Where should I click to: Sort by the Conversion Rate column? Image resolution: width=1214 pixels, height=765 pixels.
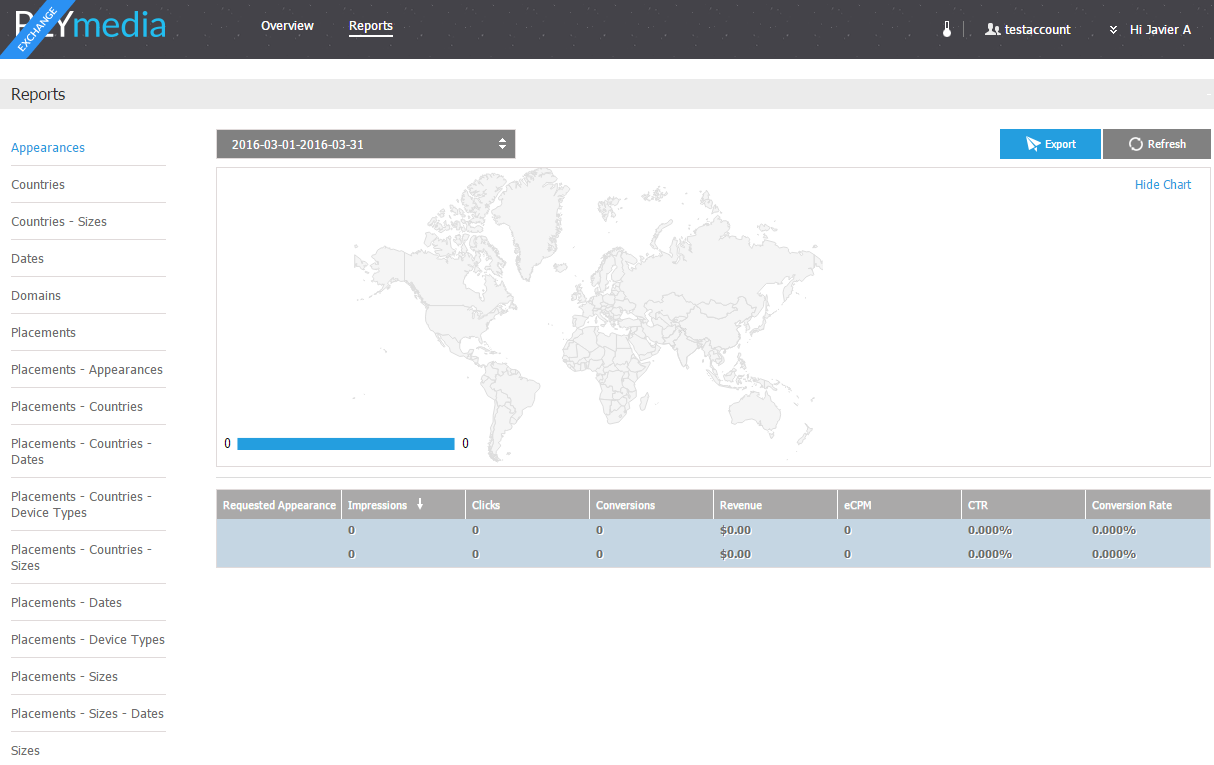[x=1131, y=505]
